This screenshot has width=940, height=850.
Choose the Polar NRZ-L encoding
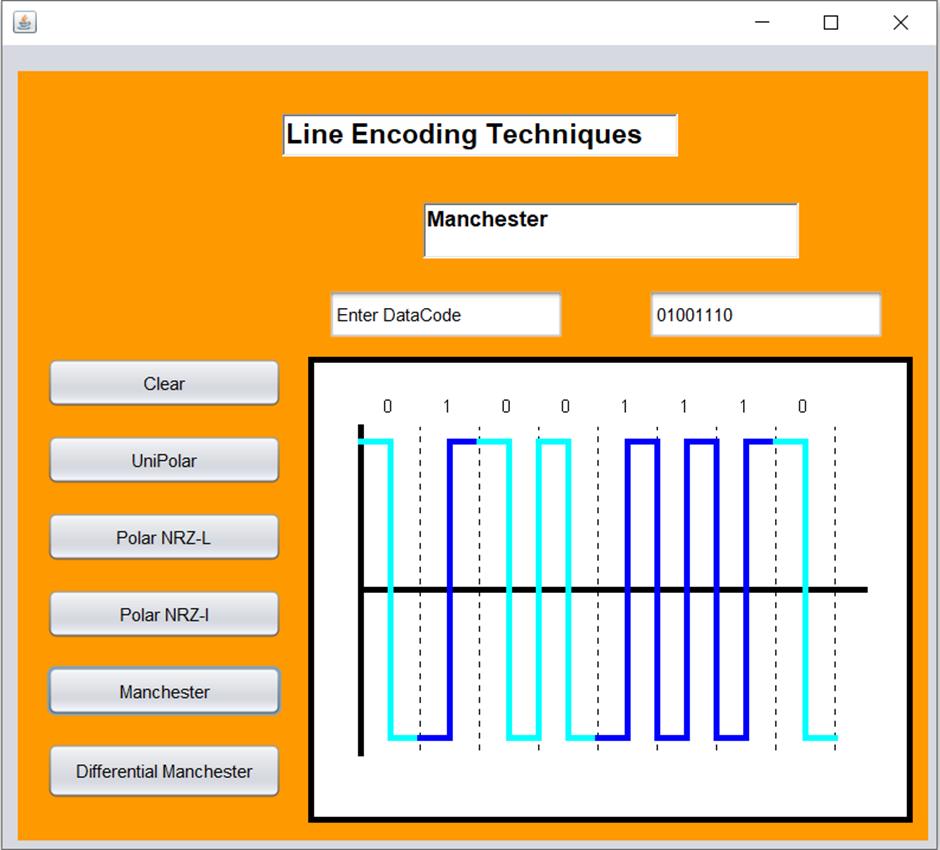click(x=163, y=537)
